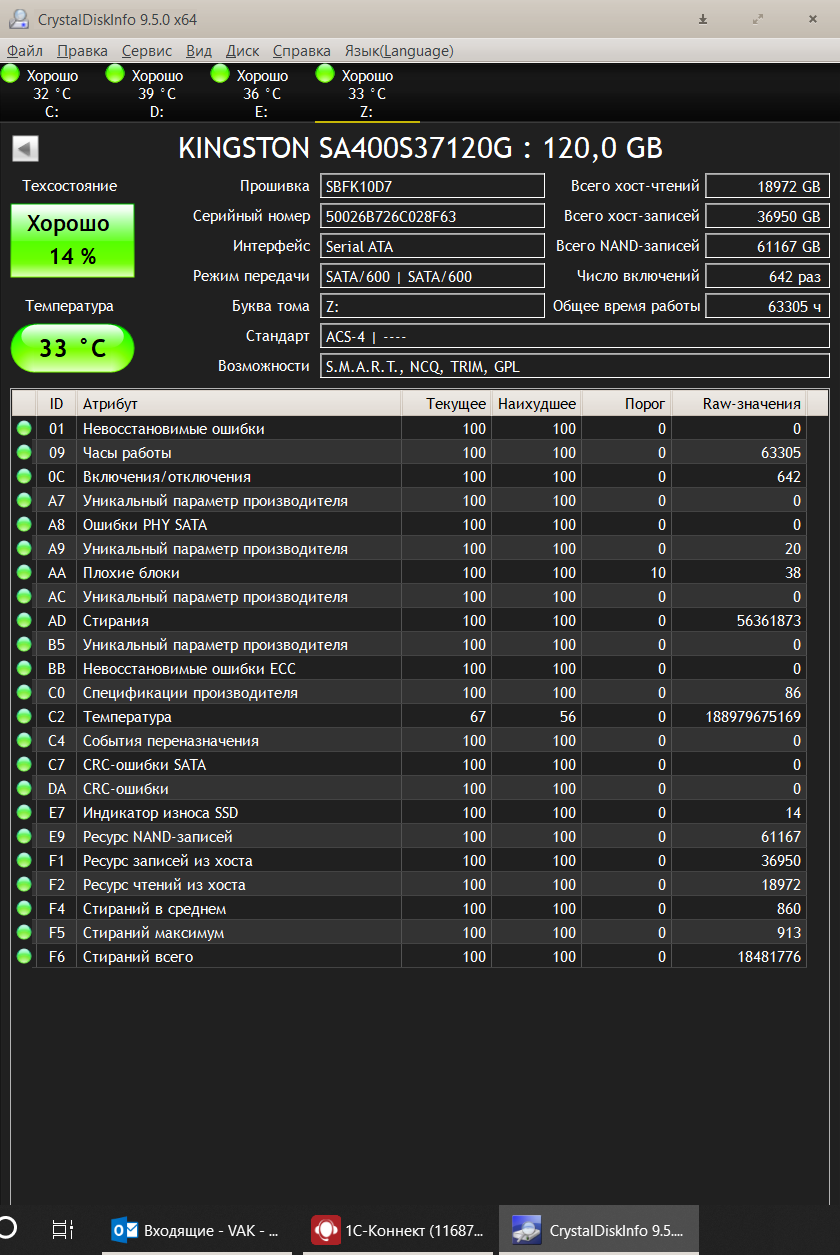The width and height of the screenshot is (840, 1260).
Task: Click the raw value 188979675169
Action: (753, 717)
